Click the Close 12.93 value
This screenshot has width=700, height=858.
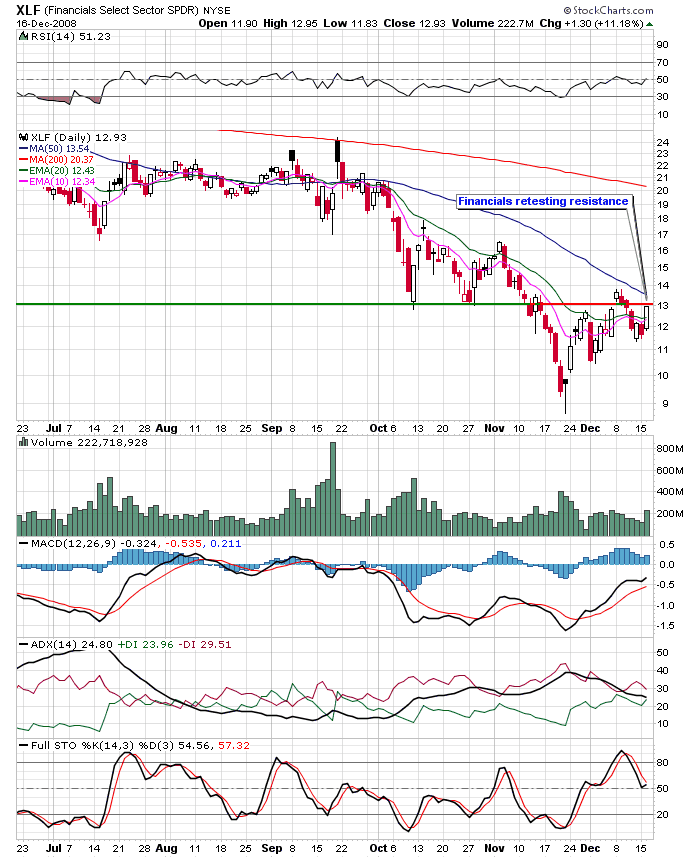pyautogui.click(x=414, y=23)
